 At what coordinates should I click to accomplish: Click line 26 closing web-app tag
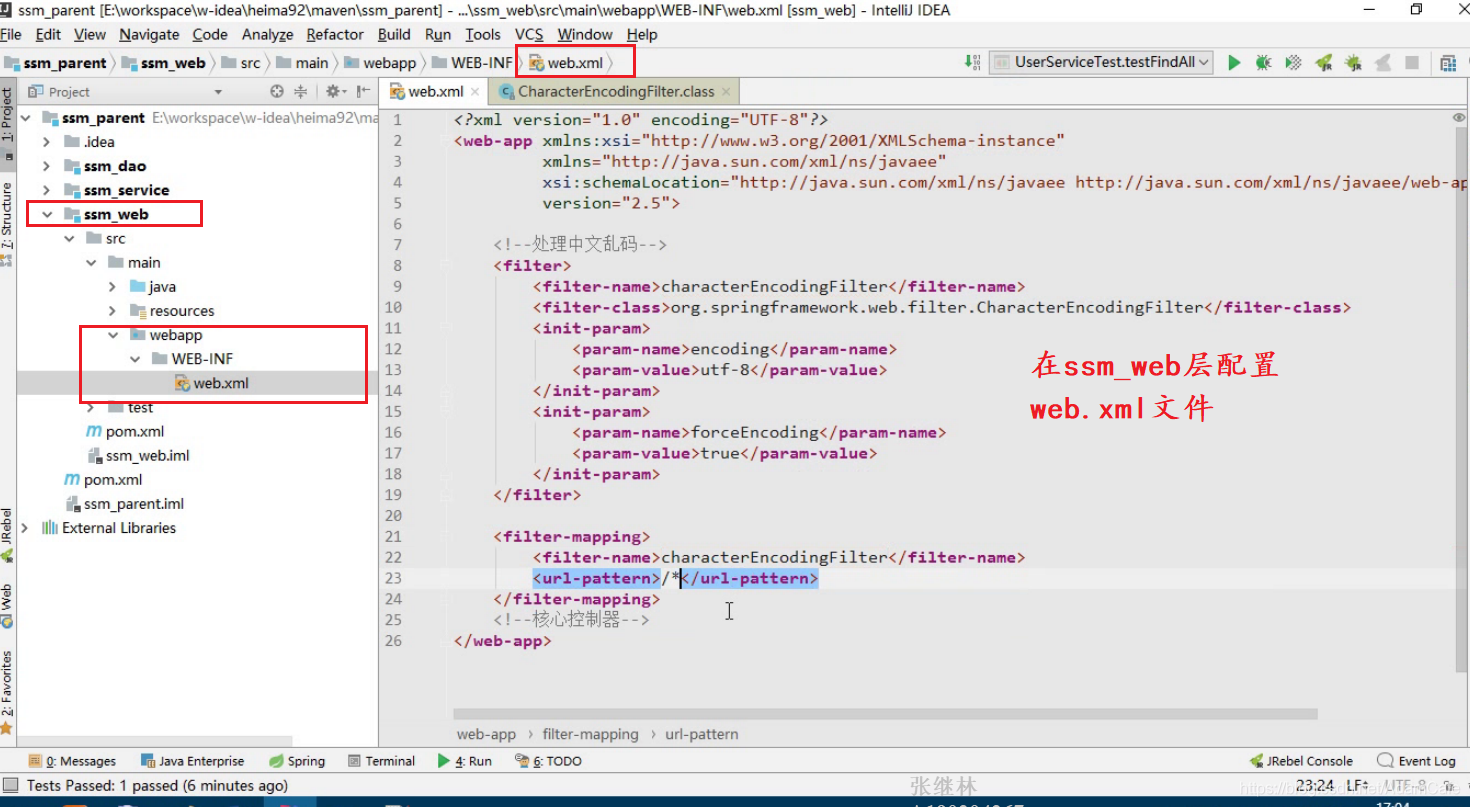[x=502, y=641]
